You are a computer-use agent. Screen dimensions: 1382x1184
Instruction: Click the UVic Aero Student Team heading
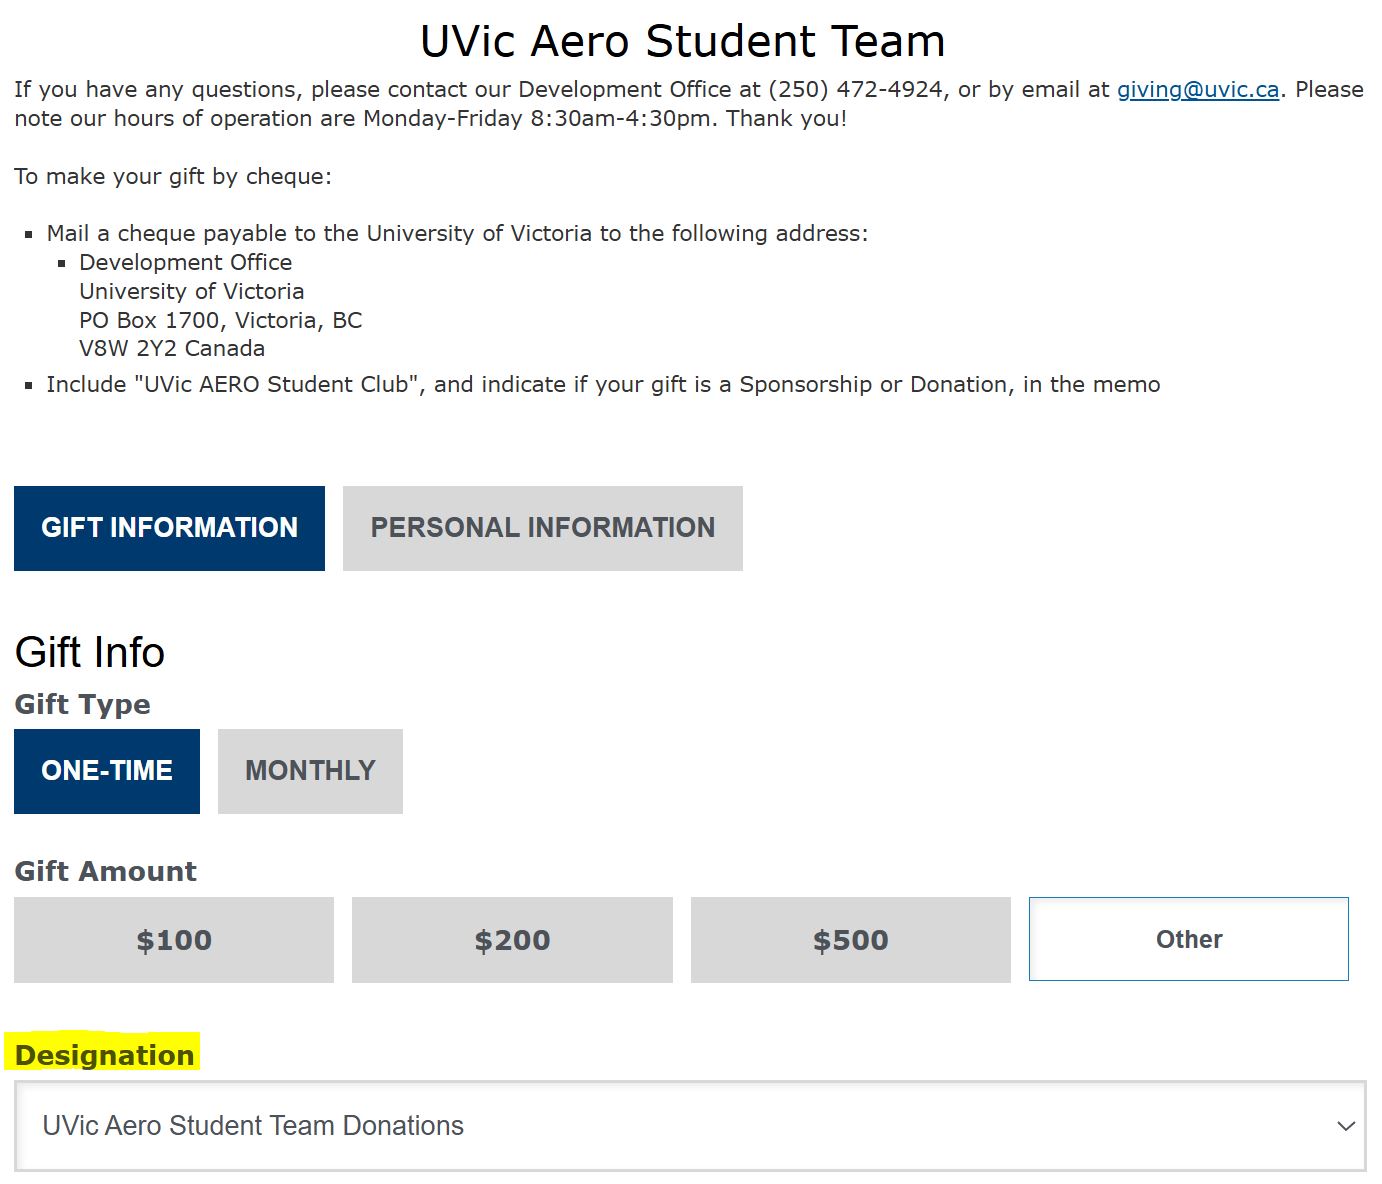682,42
